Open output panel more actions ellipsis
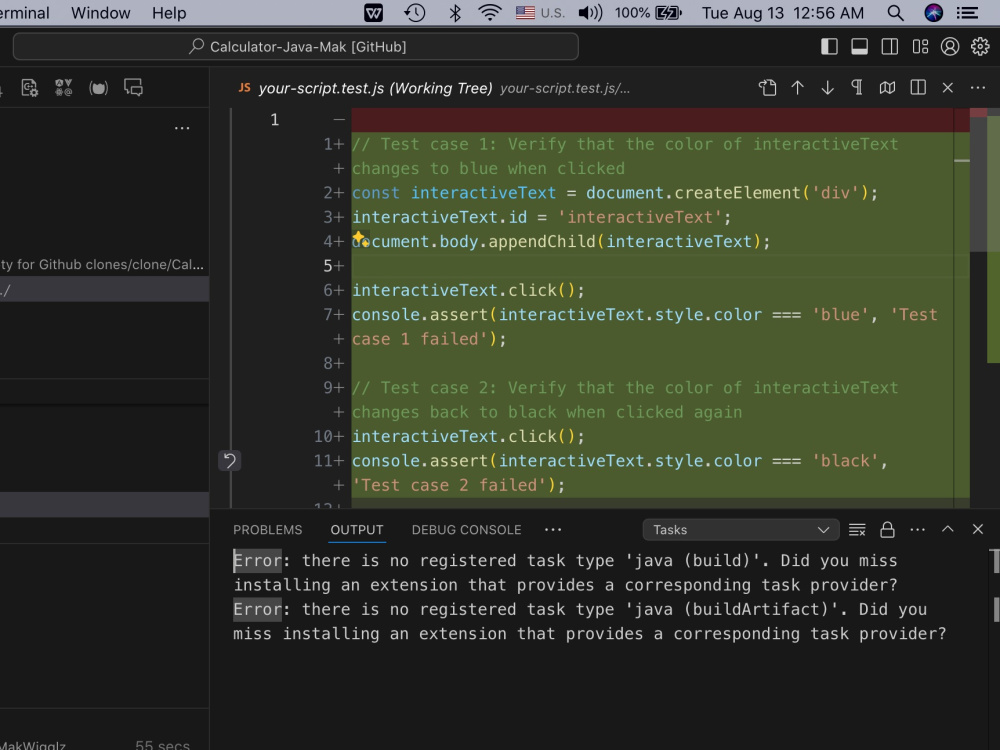Image resolution: width=1000 pixels, height=750 pixels. point(918,529)
